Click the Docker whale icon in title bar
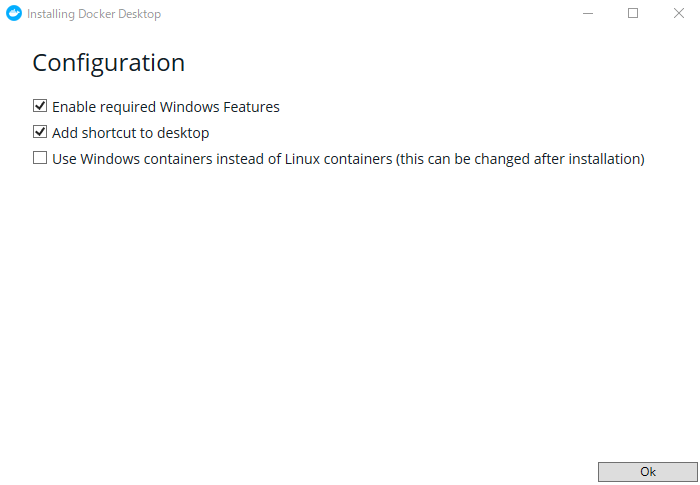Viewport: 700px width, 485px height. [14, 14]
